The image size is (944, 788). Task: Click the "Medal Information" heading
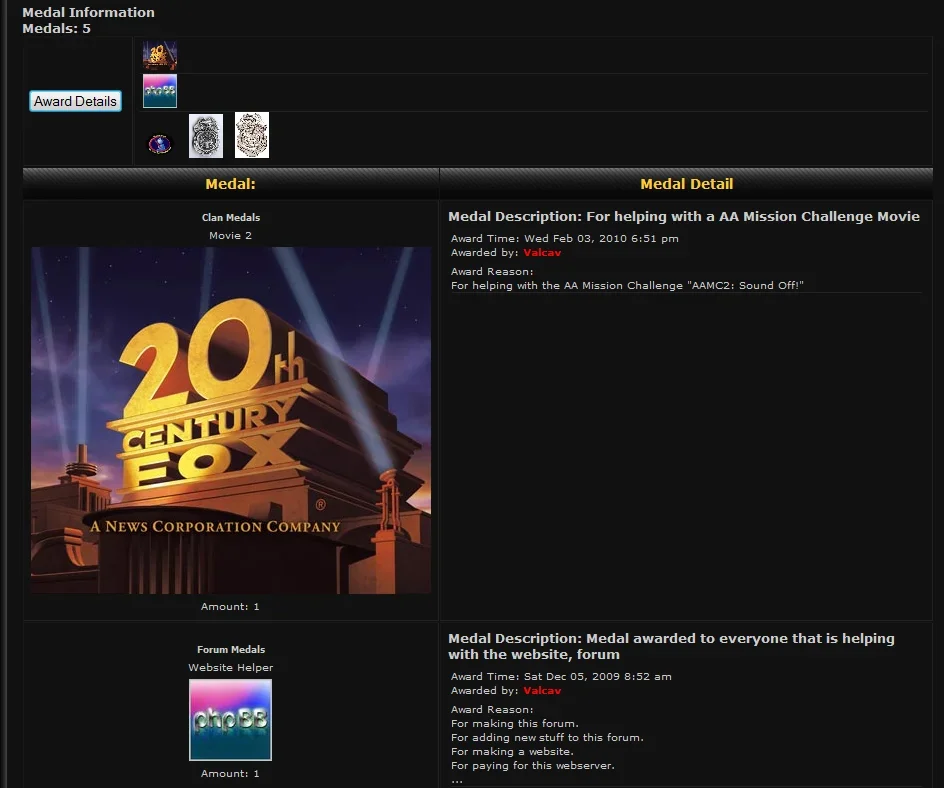[x=88, y=12]
